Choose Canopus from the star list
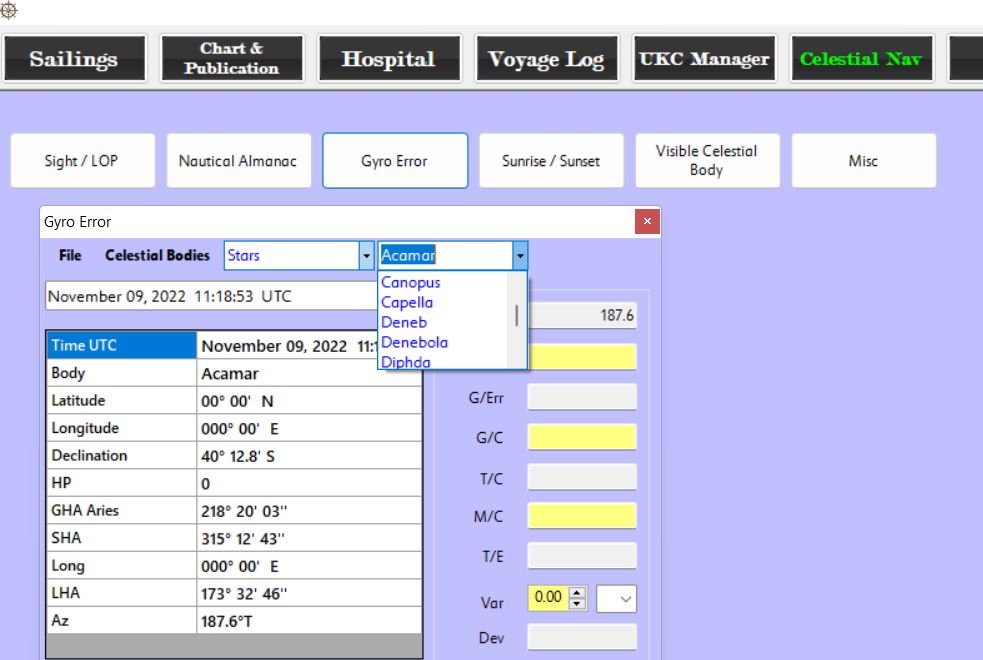 411,283
